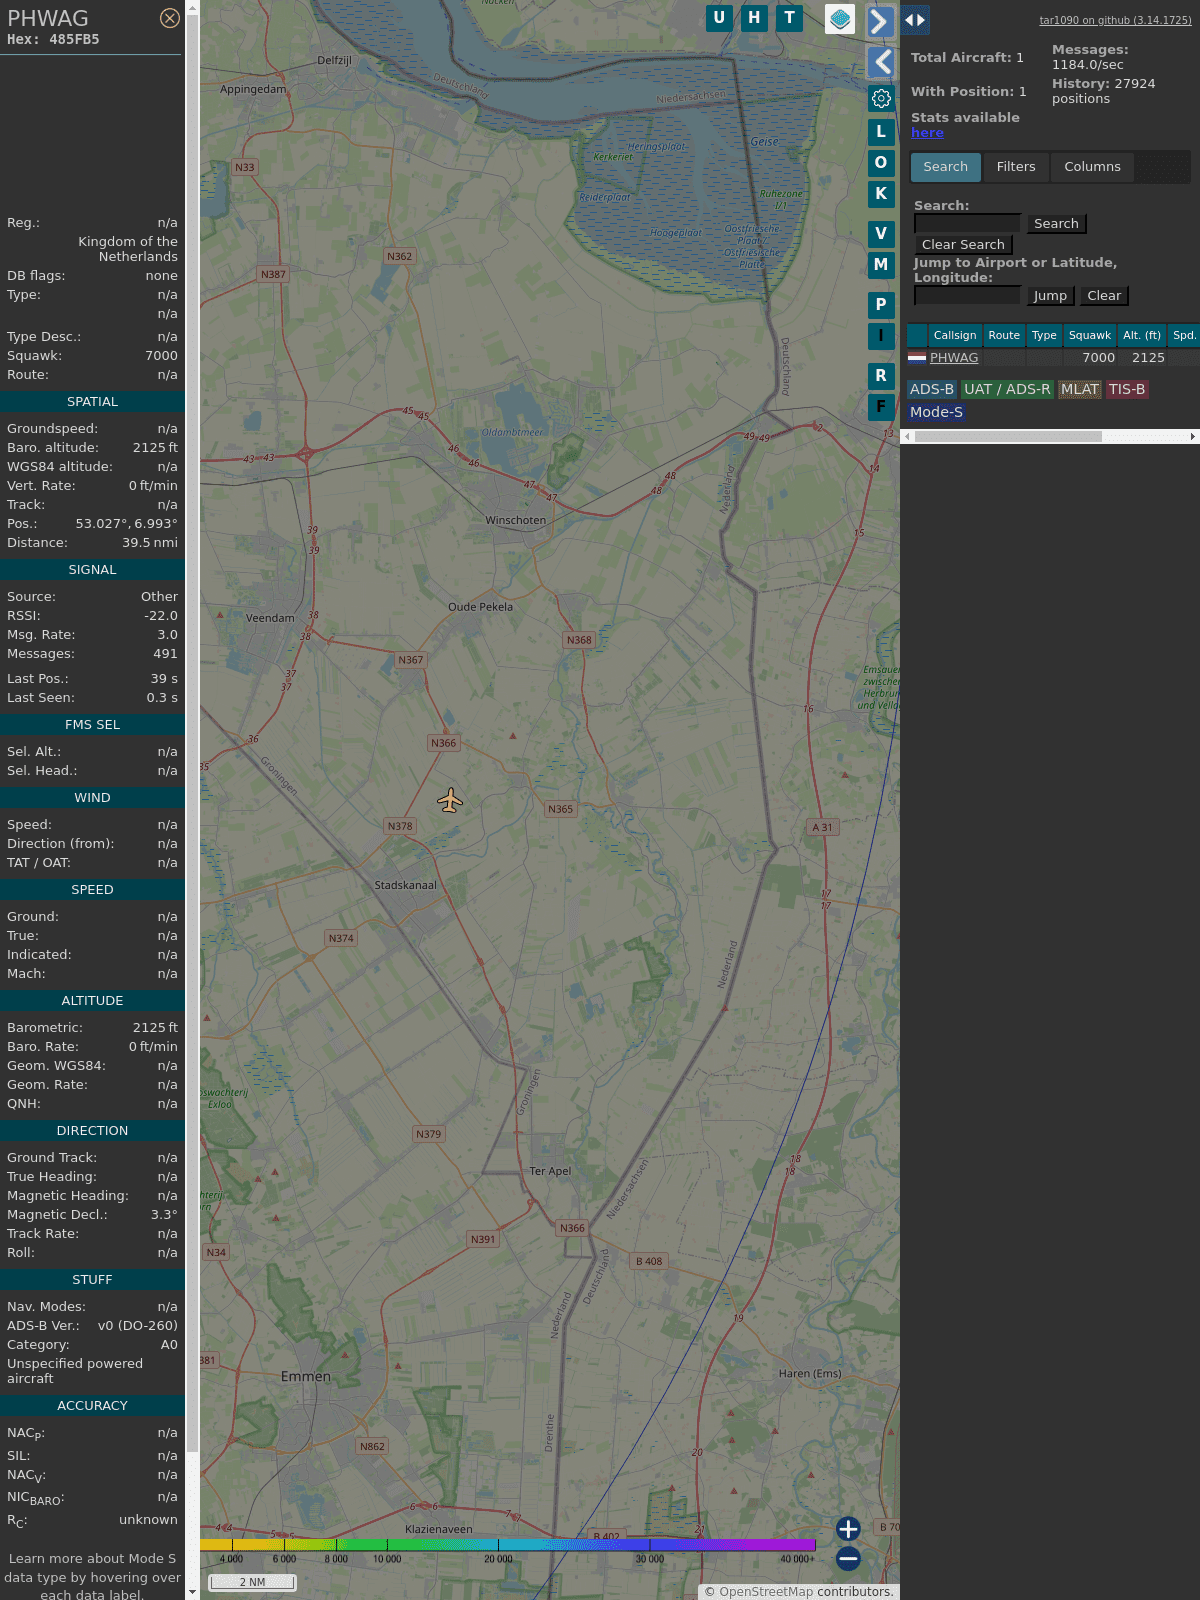Zoom in on the map
Image resolution: width=1200 pixels, height=1600 pixels.
(x=848, y=1529)
